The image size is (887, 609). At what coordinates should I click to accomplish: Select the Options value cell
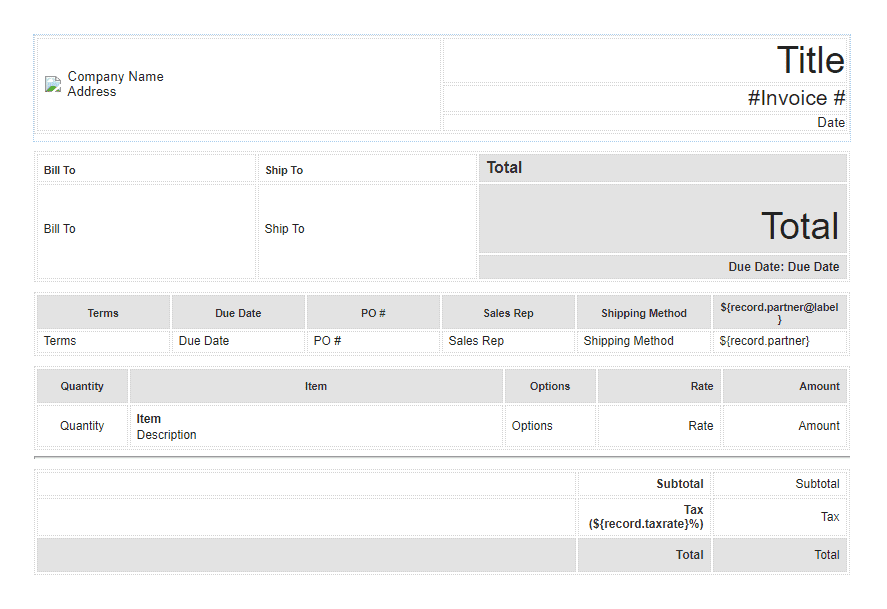point(550,426)
